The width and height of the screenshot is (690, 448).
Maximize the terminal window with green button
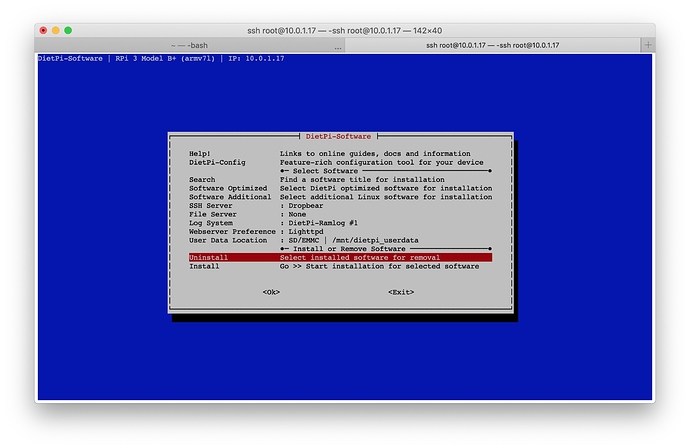tap(68, 30)
